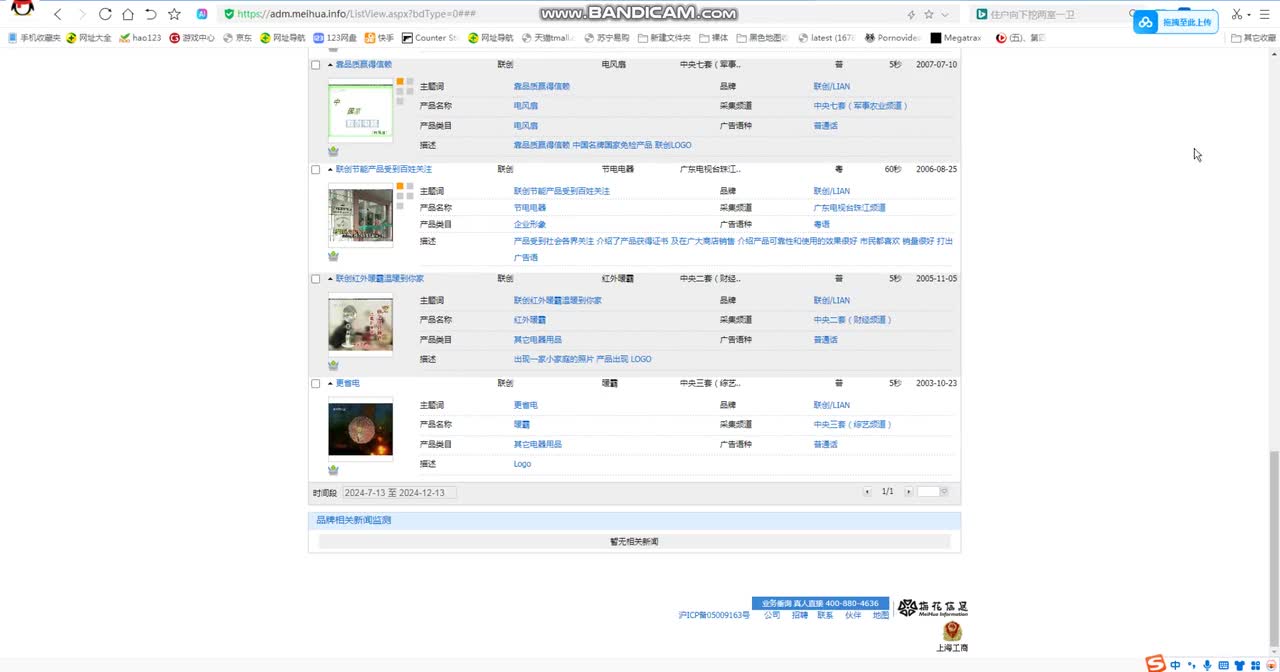Click the Meihua Information logo
Screen dimensions: 1280x672
[932, 608]
